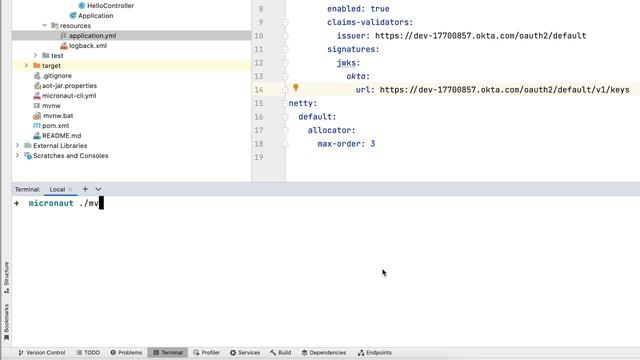The height and width of the screenshot is (360, 640).
Task: Click the README.md file icon
Action: pos(37,136)
